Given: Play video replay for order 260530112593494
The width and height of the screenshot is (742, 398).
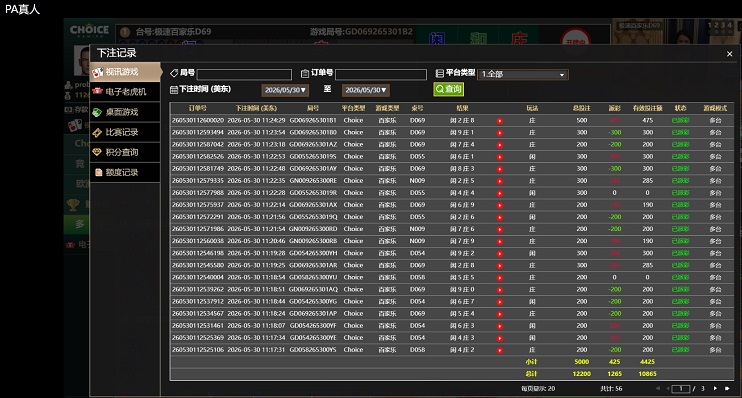Looking at the screenshot, I should [499, 133].
